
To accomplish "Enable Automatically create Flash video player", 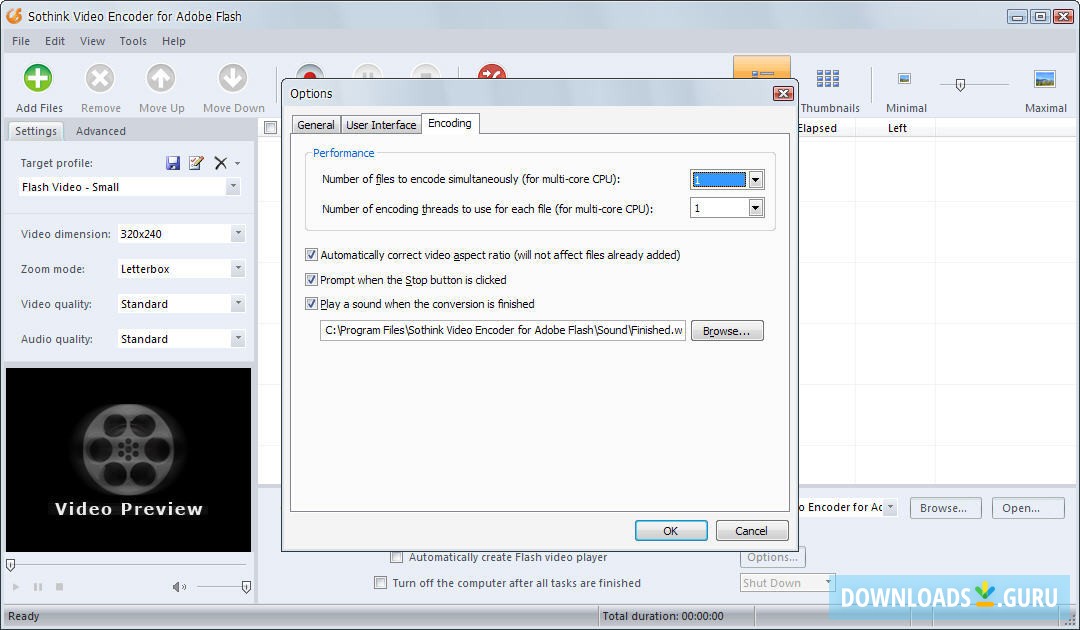I will pos(397,557).
